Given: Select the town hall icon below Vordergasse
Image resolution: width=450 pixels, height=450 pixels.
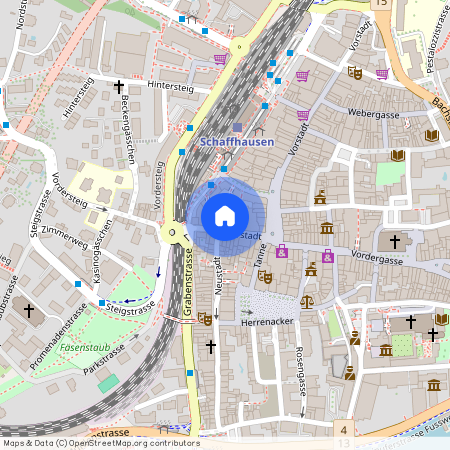Looking at the screenshot, I should pos(311,269).
